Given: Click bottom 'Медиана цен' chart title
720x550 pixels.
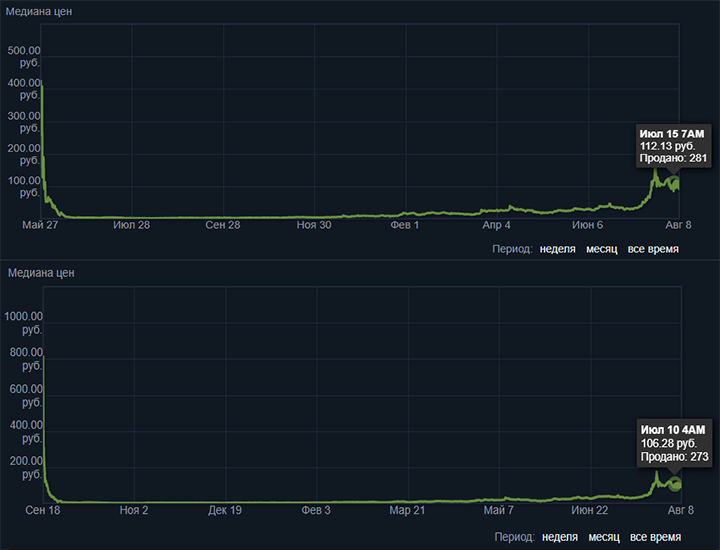Looking at the screenshot, I should coord(41,273).
